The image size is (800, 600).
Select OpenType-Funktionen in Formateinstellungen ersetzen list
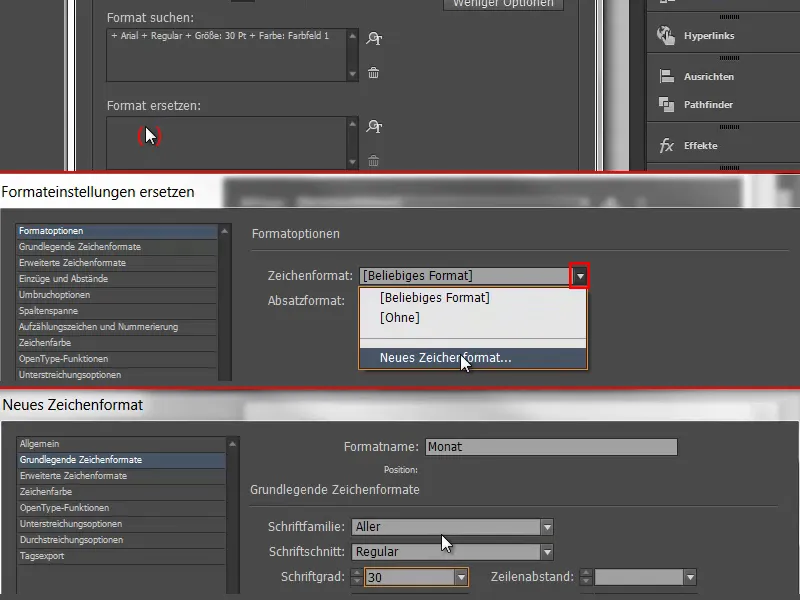117,359
